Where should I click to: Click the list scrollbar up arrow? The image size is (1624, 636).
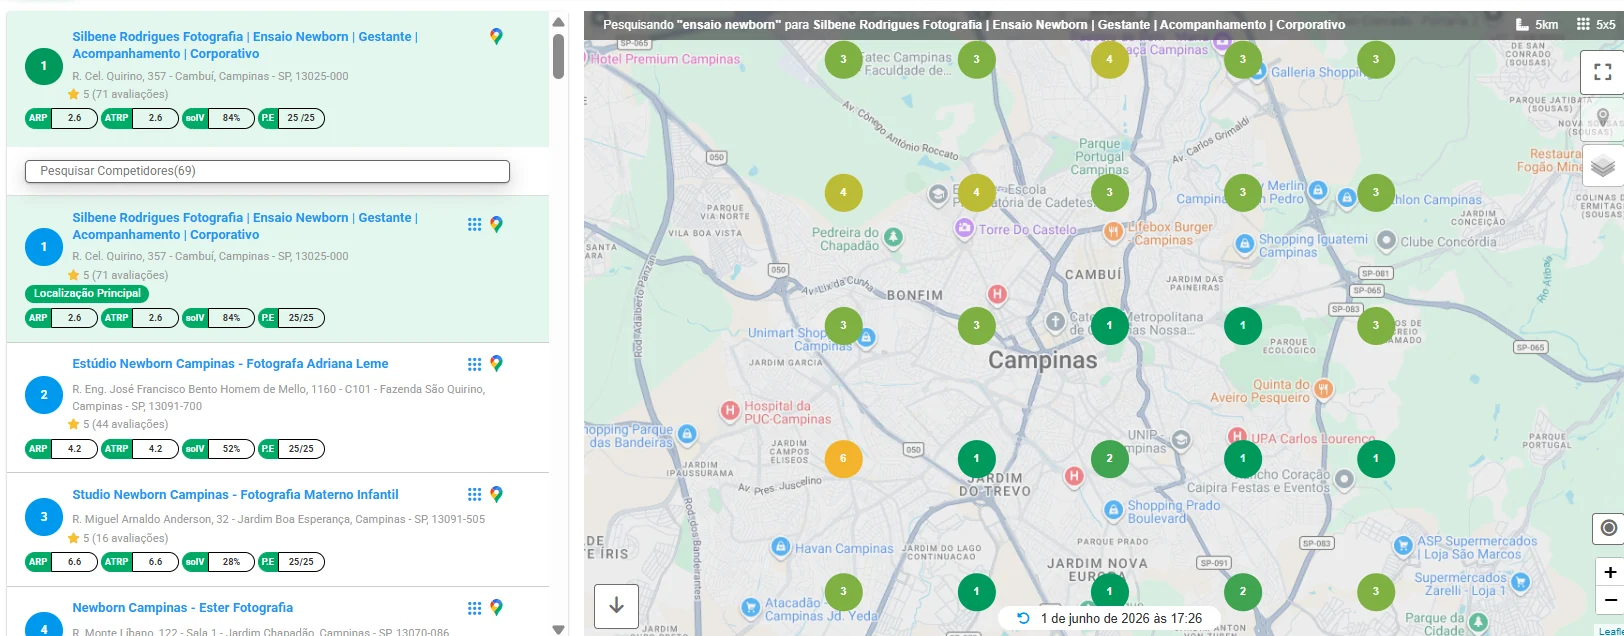(x=558, y=22)
